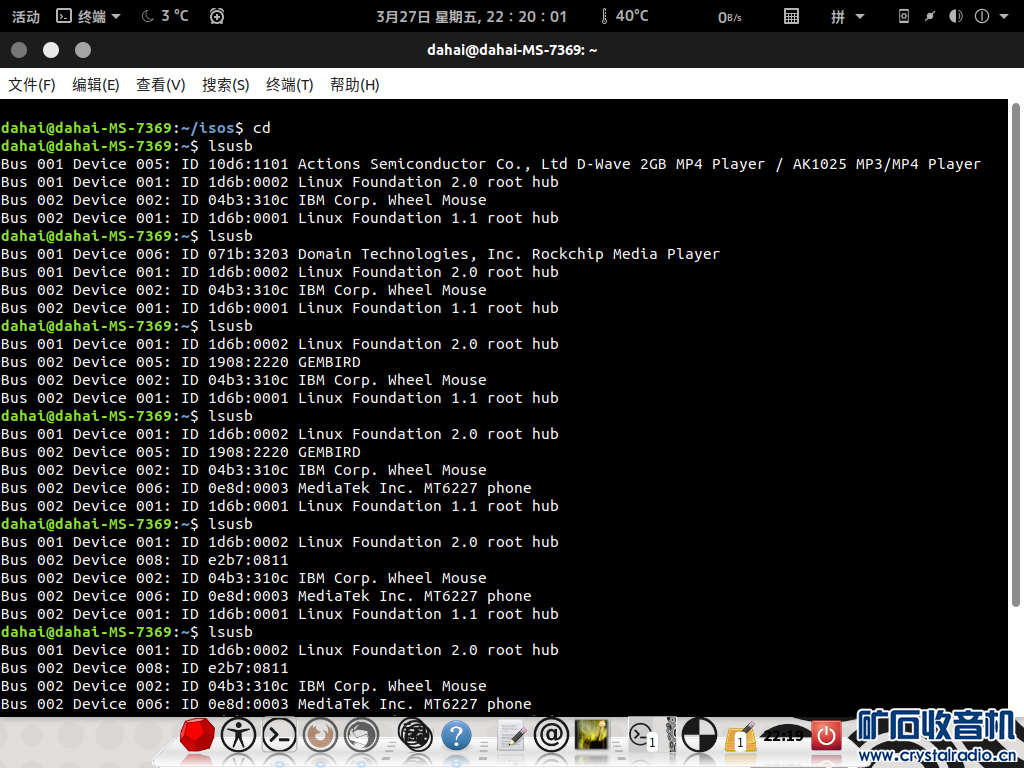Screen dimensions: 1024x768
Task: Click the window title dahai@dahai-MS-7369: ~
Action: [512, 50]
